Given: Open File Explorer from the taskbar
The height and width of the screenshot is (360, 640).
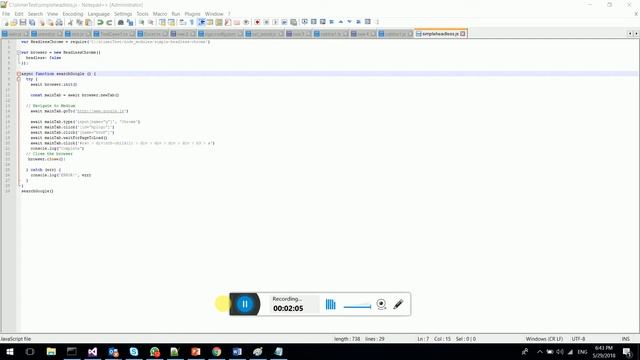Looking at the screenshot, I should click(51, 351).
